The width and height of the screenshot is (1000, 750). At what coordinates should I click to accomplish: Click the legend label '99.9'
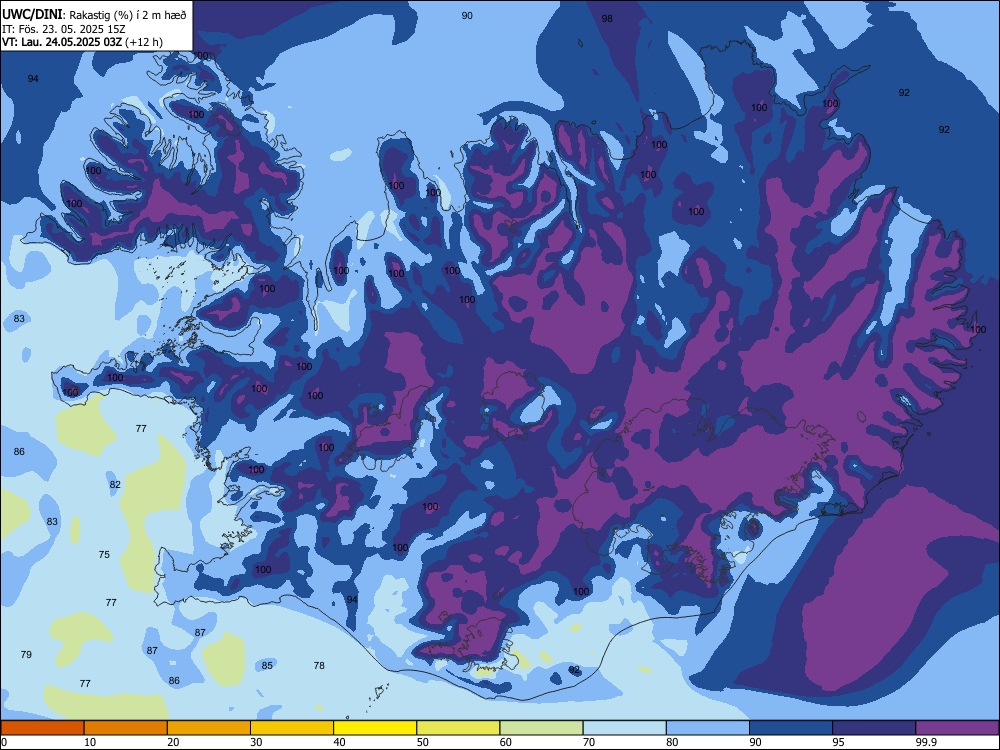[925, 742]
